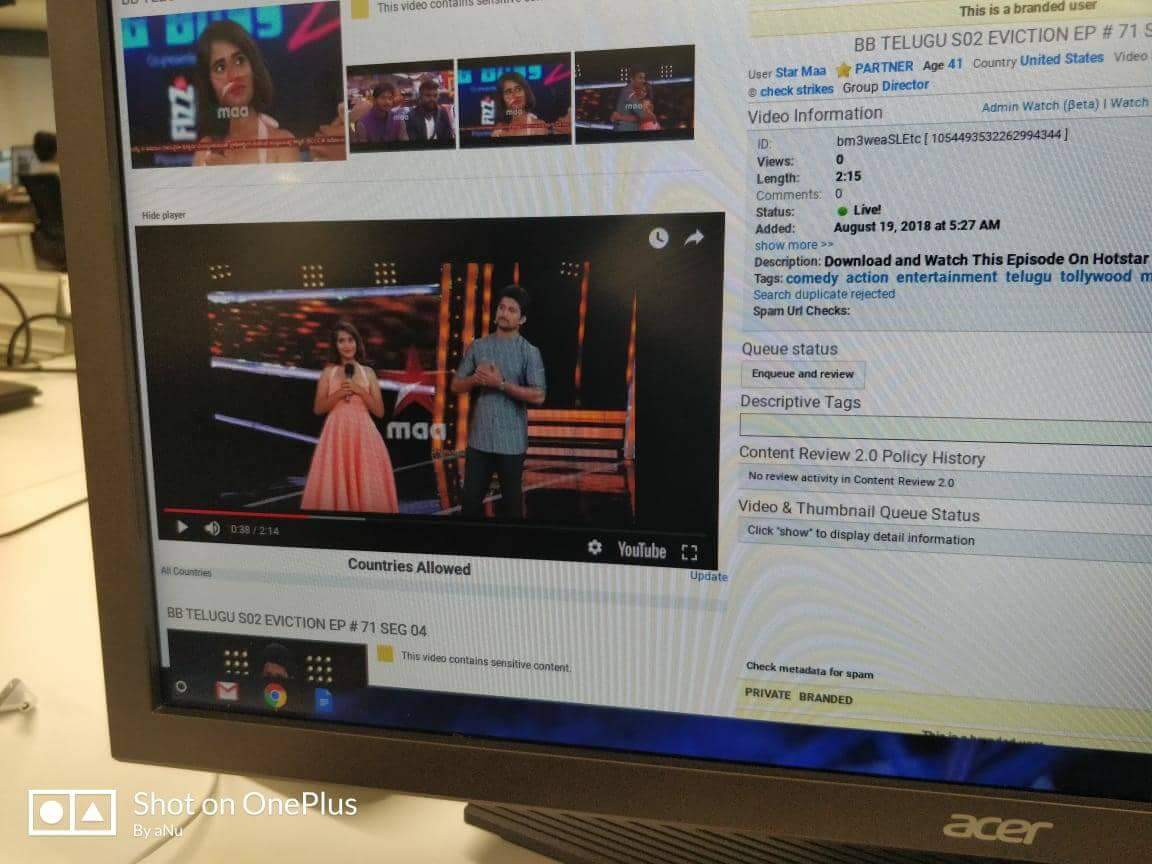Open the player settings gear icon
Viewport: 1152px width, 864px height.
(594, 547)
